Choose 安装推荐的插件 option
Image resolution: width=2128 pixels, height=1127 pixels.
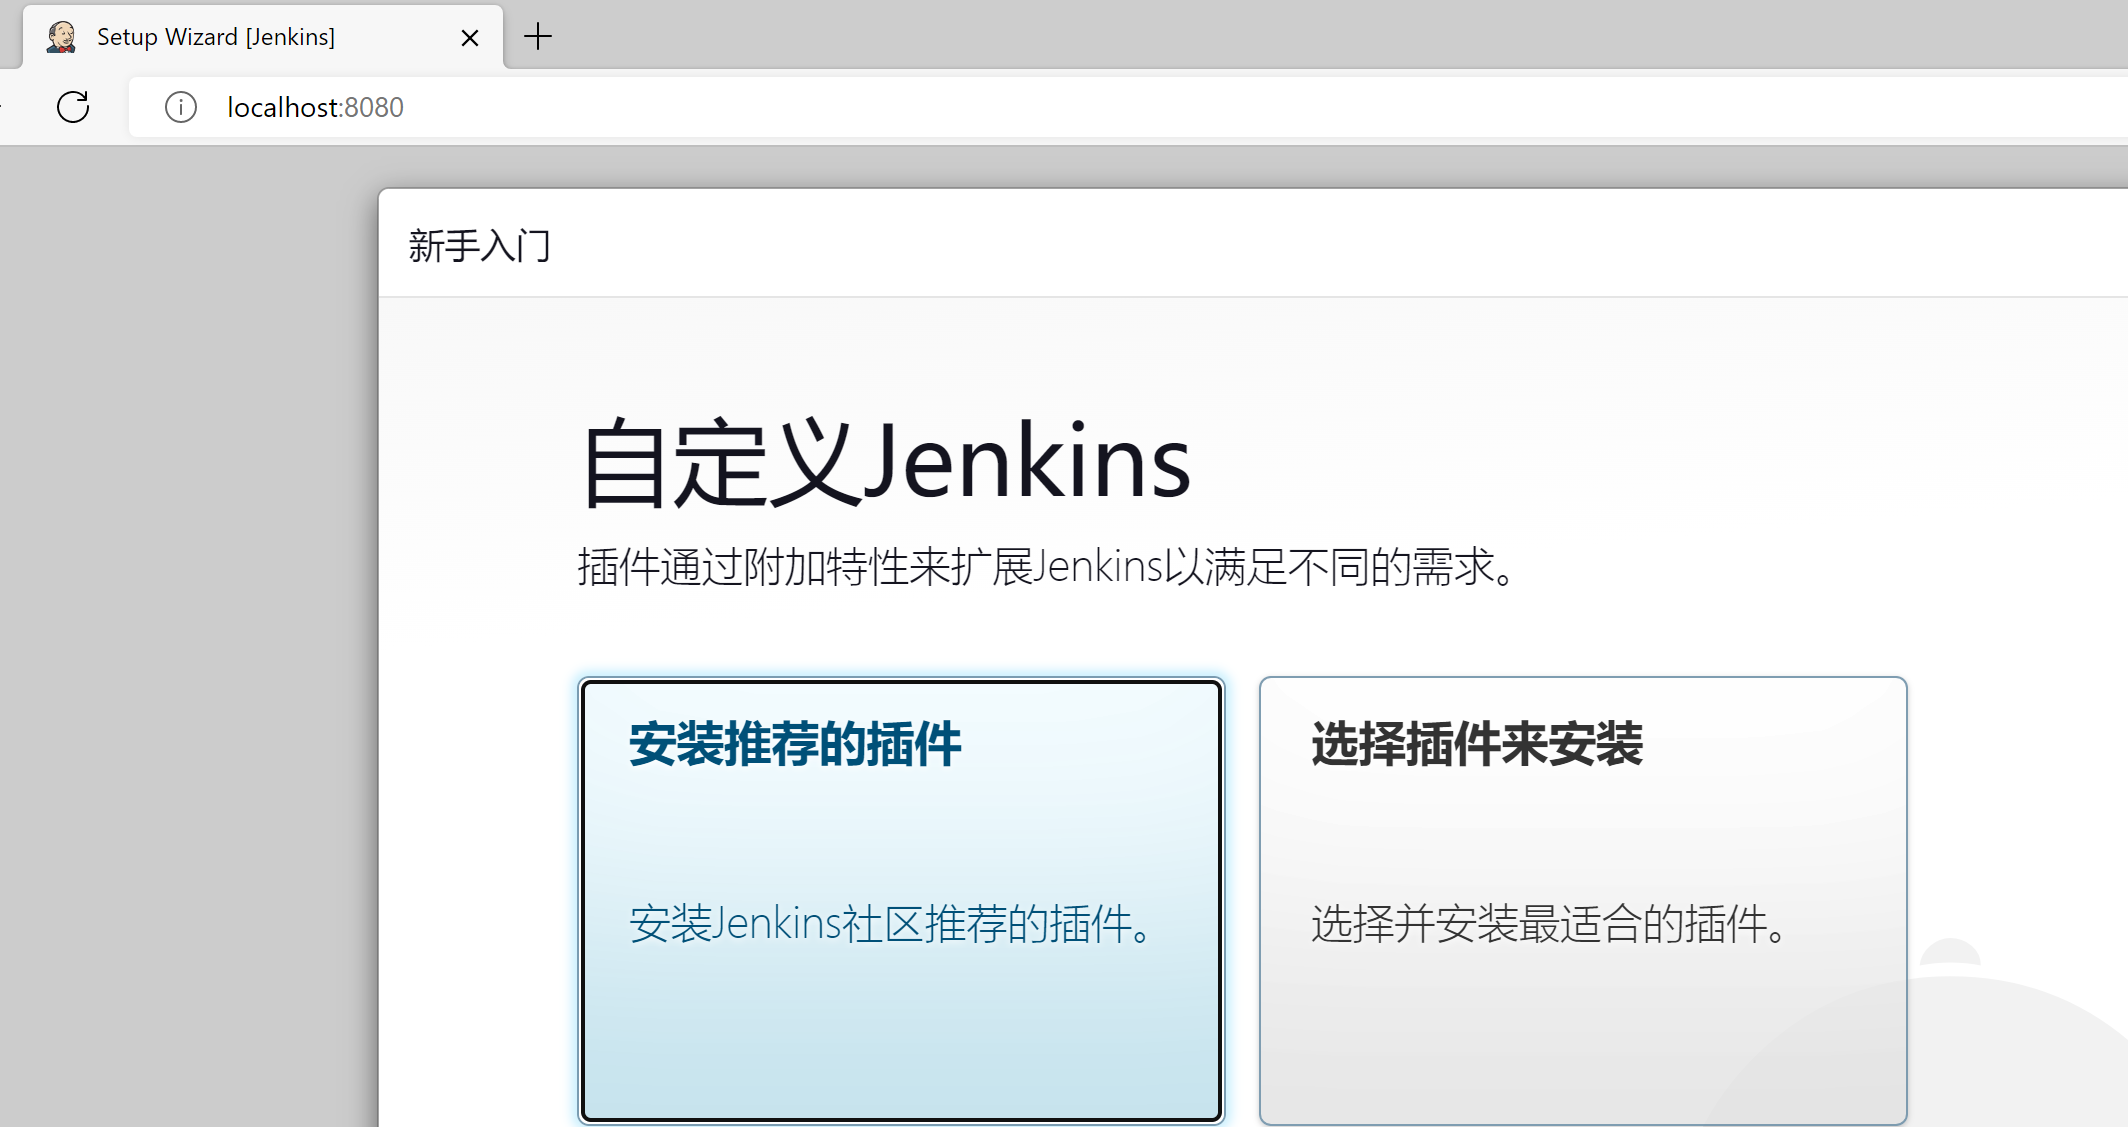pyautogui.click(x=901, y=901)
